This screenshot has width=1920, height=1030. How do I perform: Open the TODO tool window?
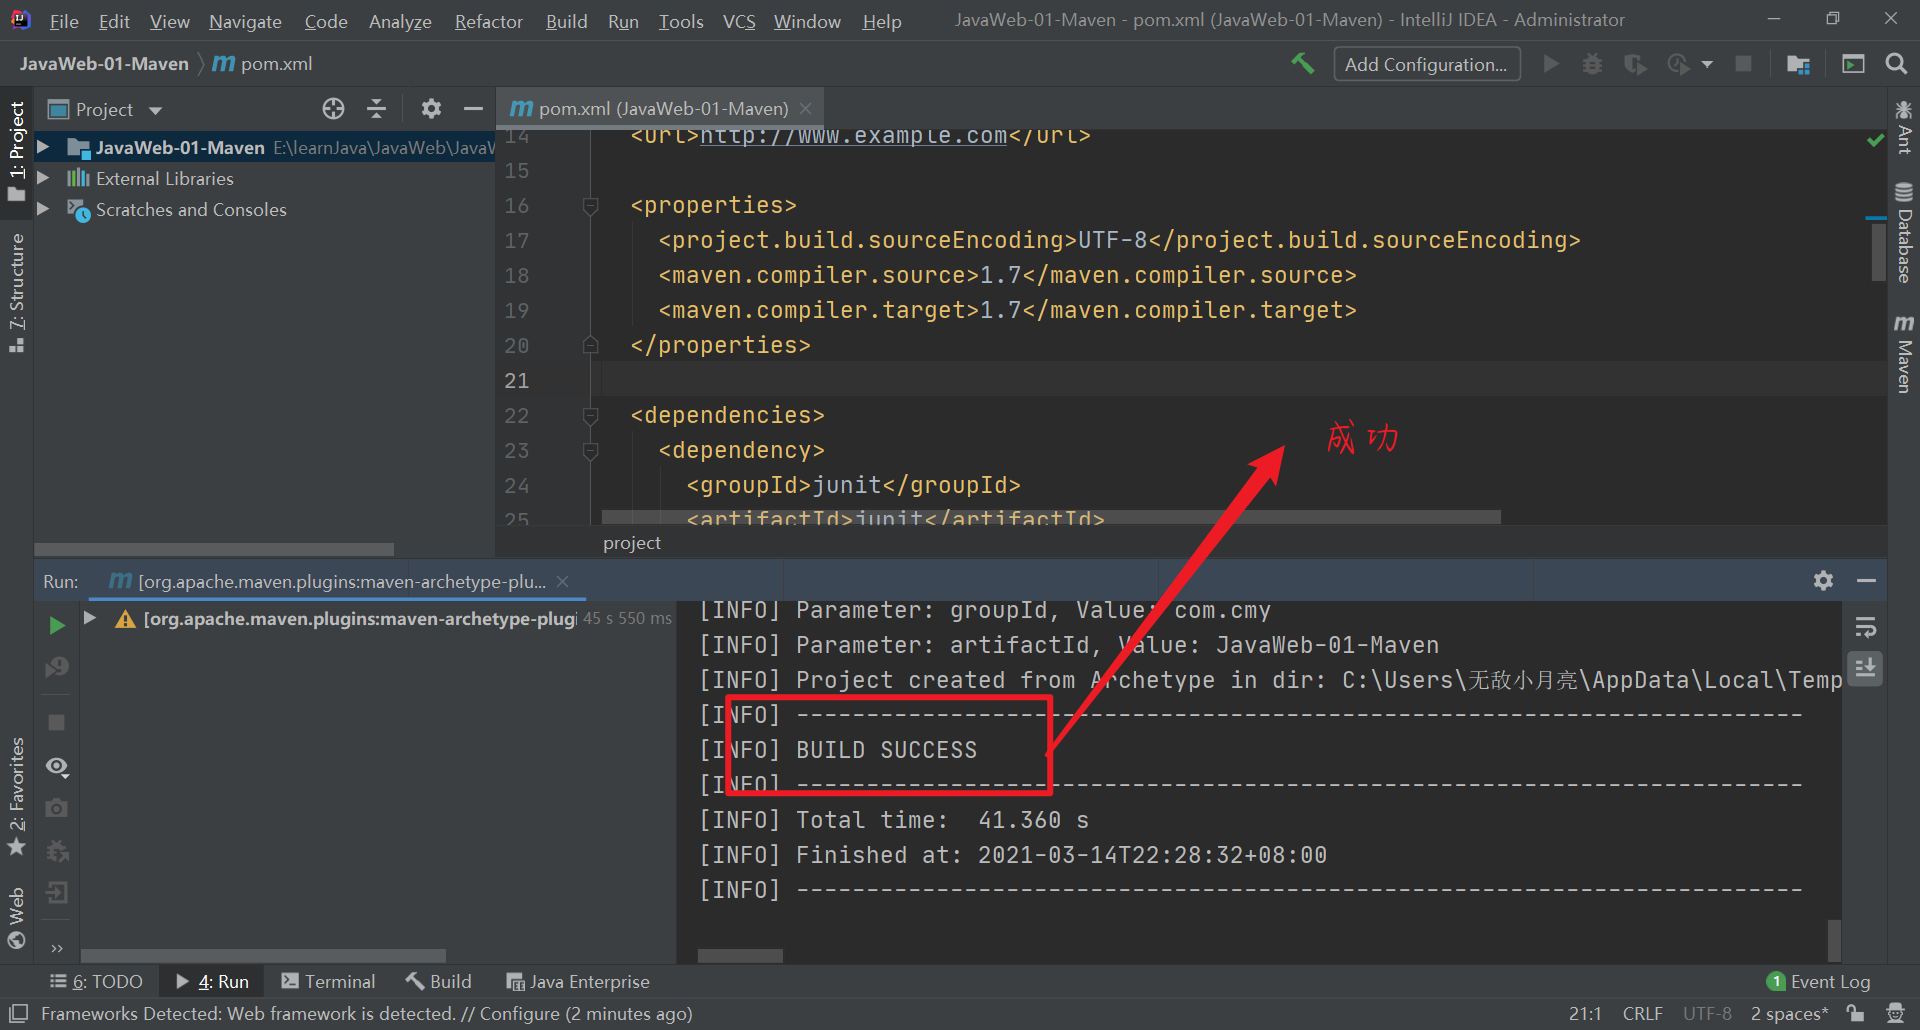tap(97, 982)
